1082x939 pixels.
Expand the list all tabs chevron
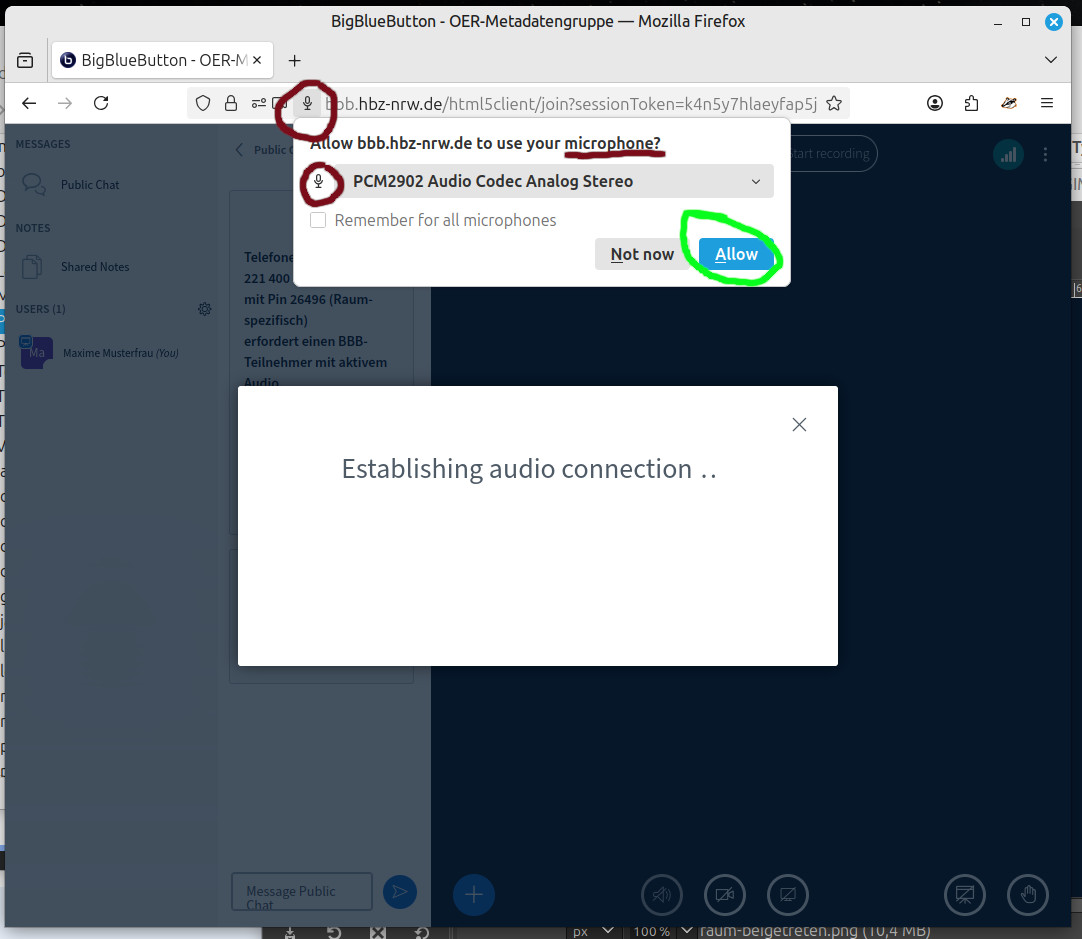[1051, 60]
